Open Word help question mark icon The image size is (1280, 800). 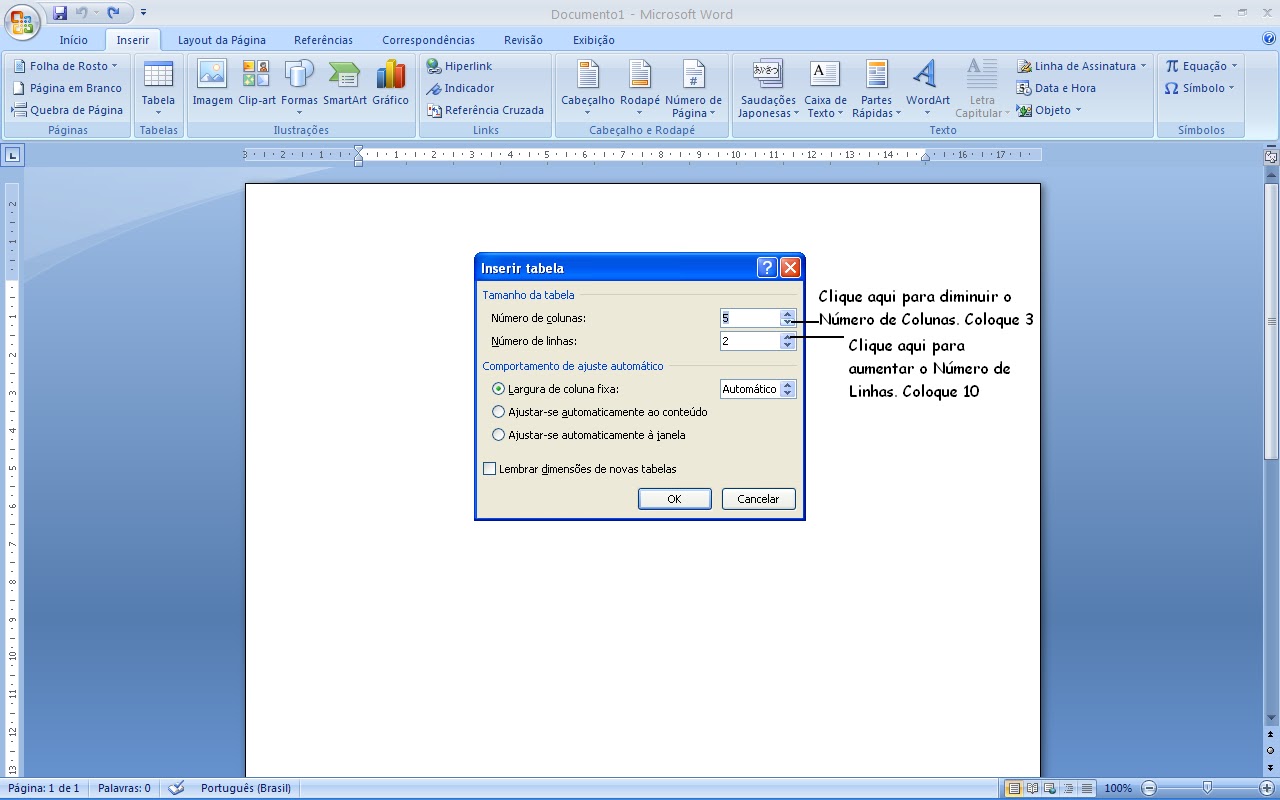click(1269, 39)
